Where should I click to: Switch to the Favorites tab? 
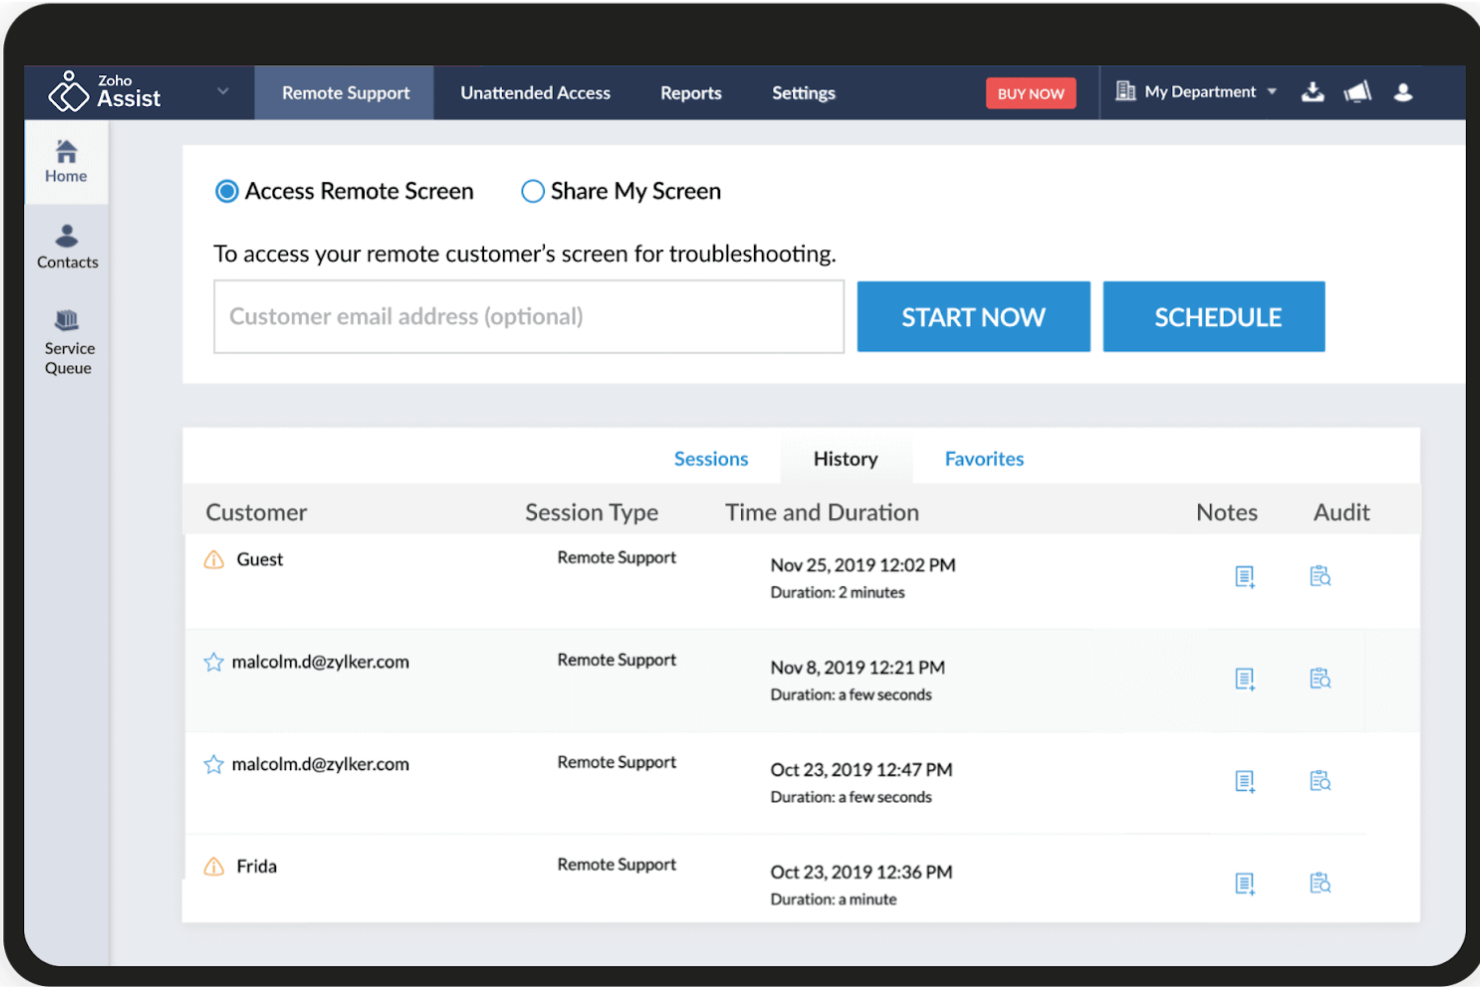tap(984, 458)
